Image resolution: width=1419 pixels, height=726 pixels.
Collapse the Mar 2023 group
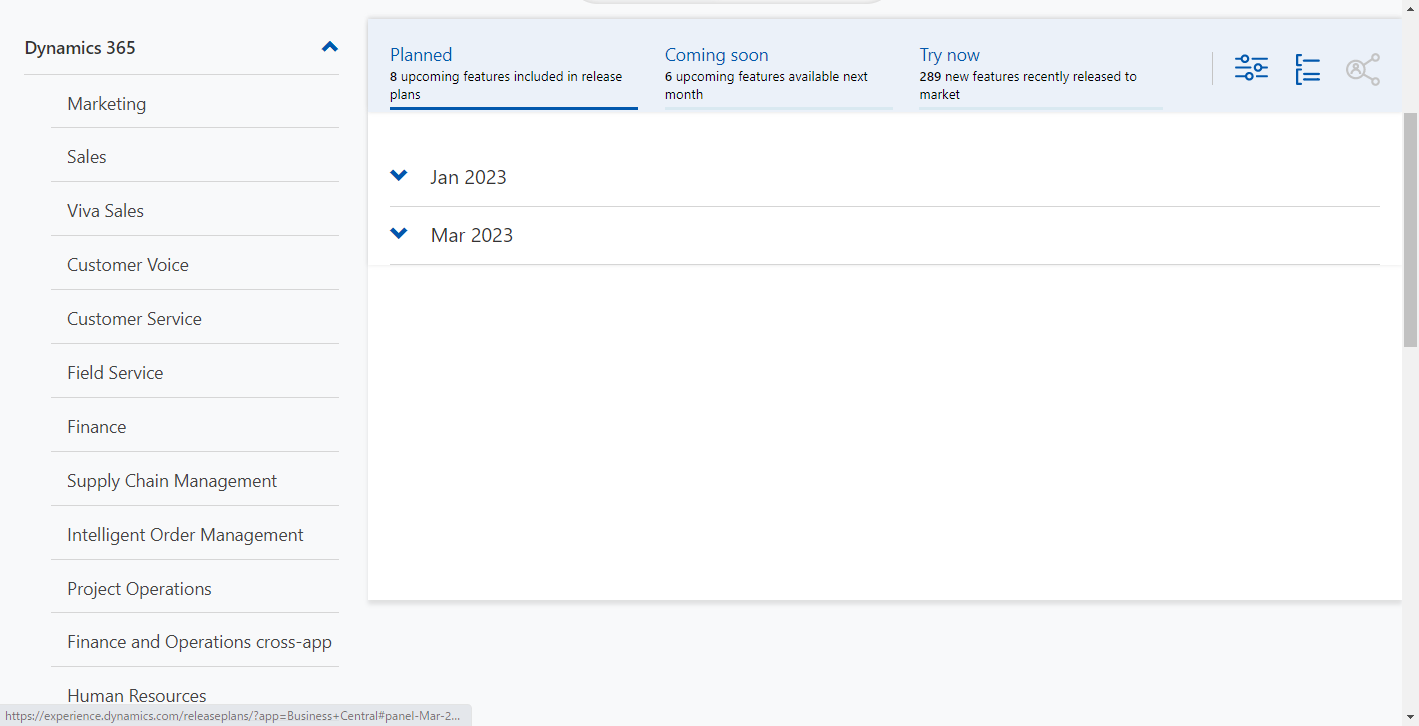pos(399,233)
